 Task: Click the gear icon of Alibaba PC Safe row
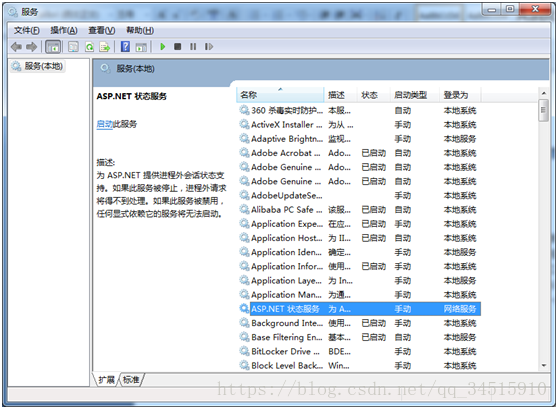(x=244, y=209)
